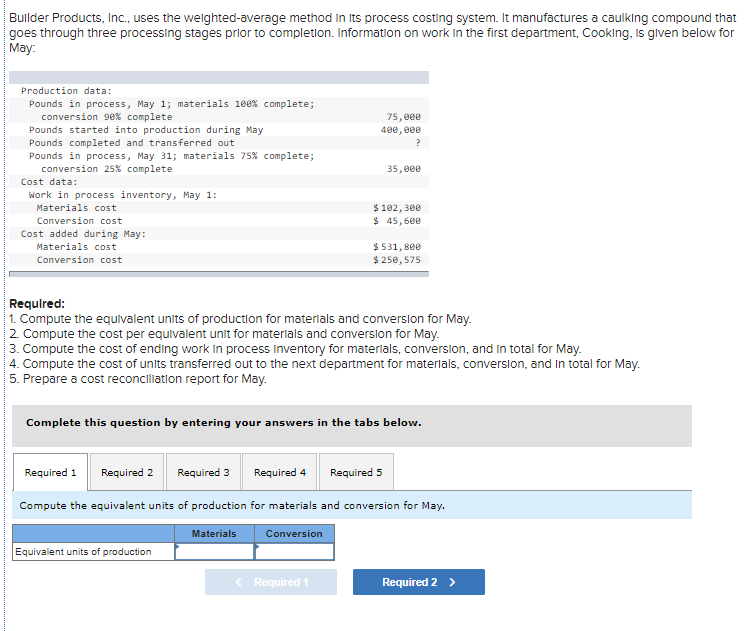
Task: Click the Complete this question instruction banner
Action: [x=352, y=426]
